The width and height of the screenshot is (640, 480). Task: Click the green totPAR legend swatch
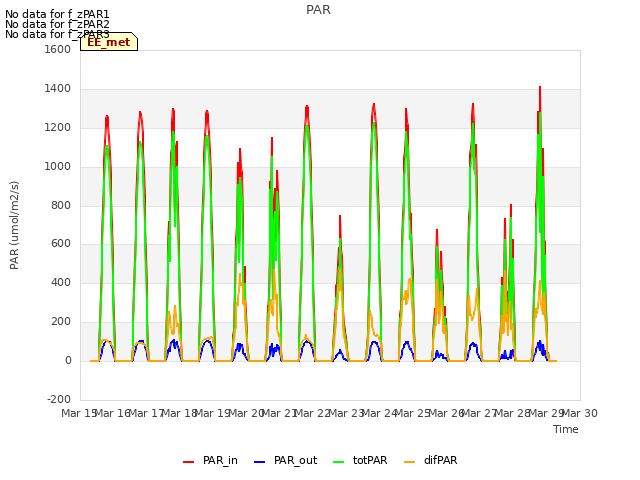pos(339,462)
